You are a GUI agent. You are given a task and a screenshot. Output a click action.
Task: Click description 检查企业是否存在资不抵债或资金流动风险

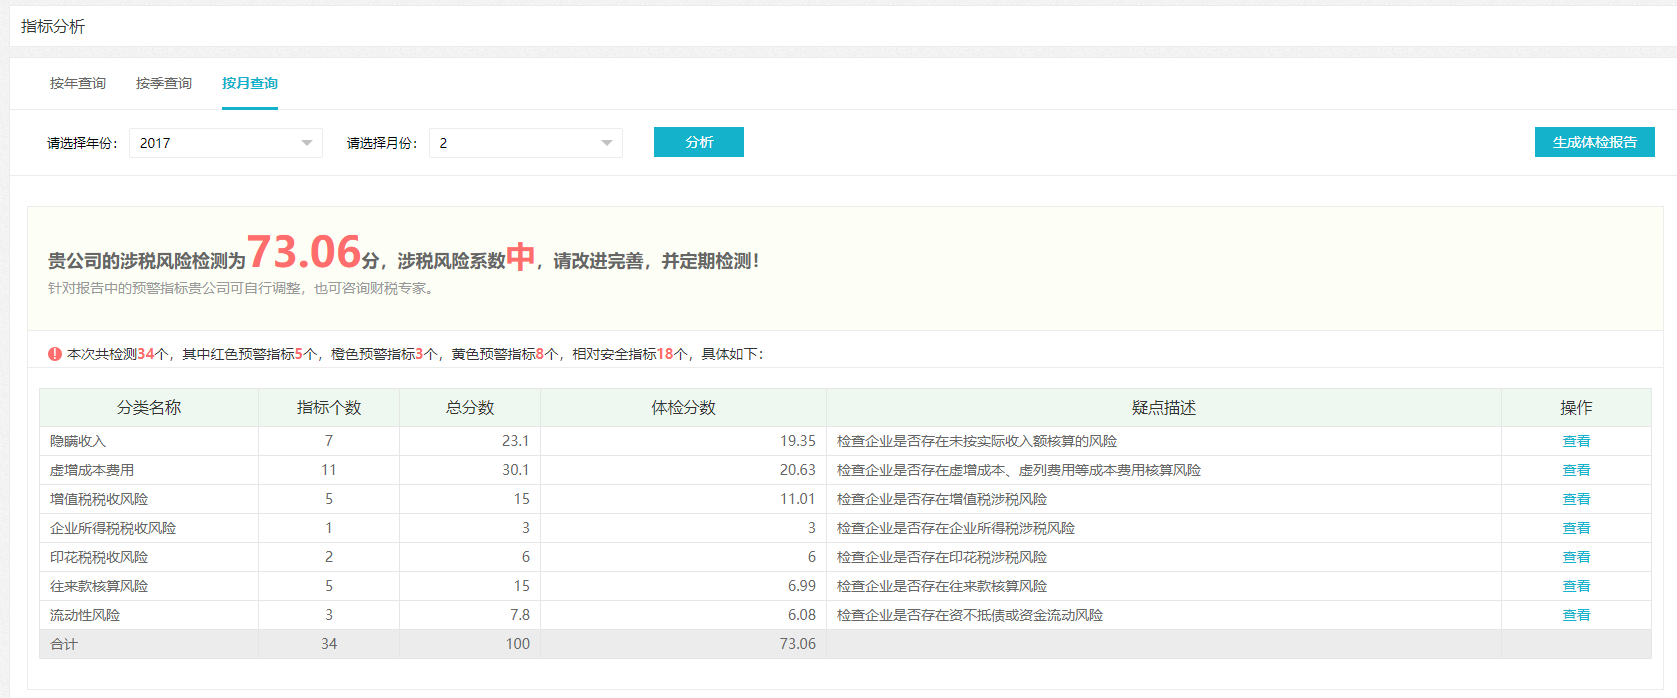click(x=970, y=615)
